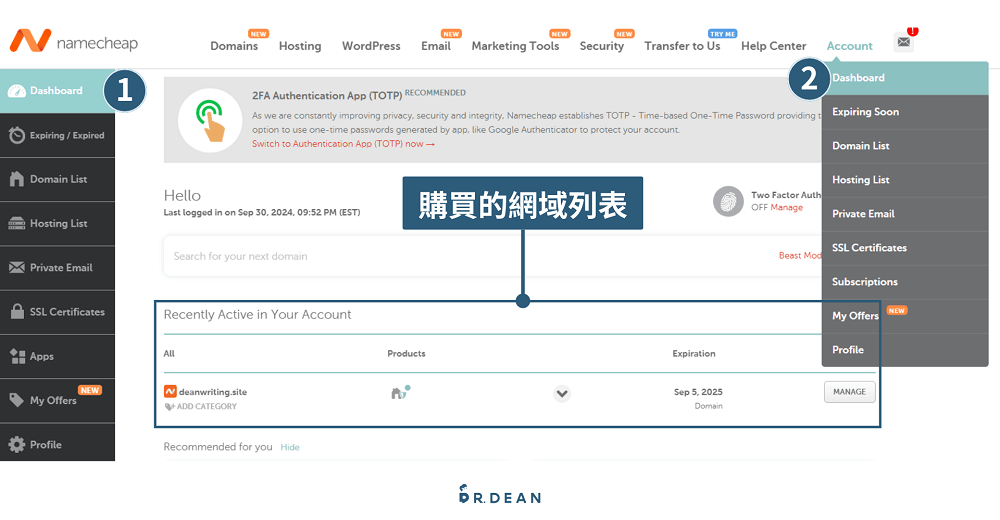Click the Profile gear icon in sidebar
This screenshot has height=520, width=1000.
(x=17, y=445)
